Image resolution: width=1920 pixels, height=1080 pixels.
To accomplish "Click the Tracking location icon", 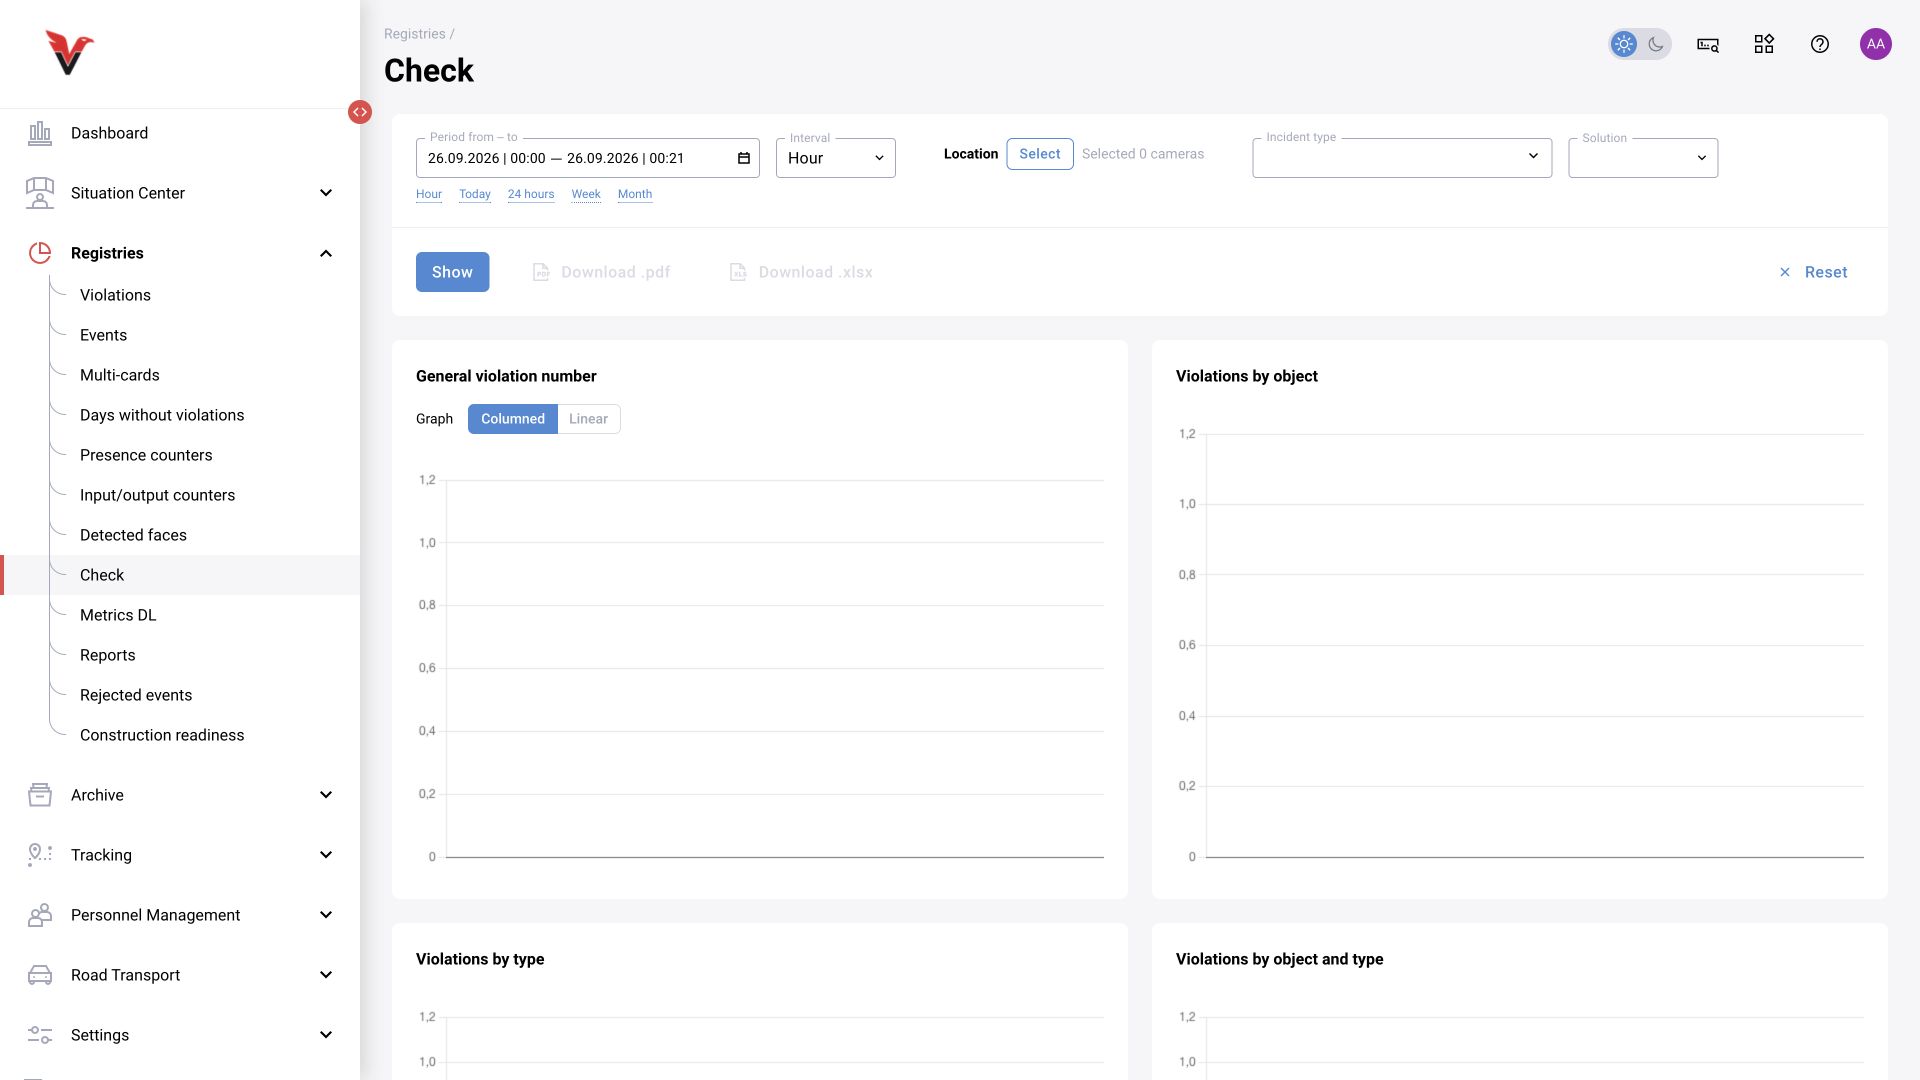I will coord(40,855).
